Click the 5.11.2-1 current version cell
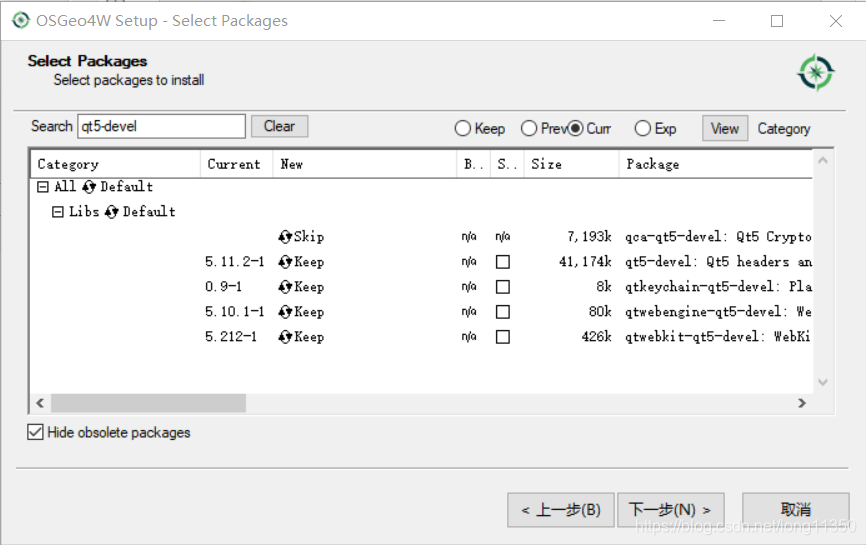The height and width of the screenshot is (545, 866). 235,262
